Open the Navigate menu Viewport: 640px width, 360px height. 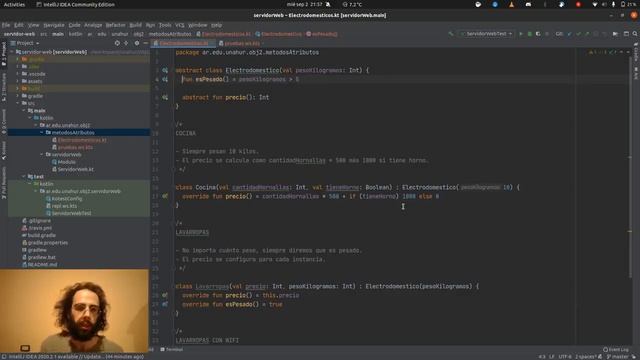pos(54,25)
